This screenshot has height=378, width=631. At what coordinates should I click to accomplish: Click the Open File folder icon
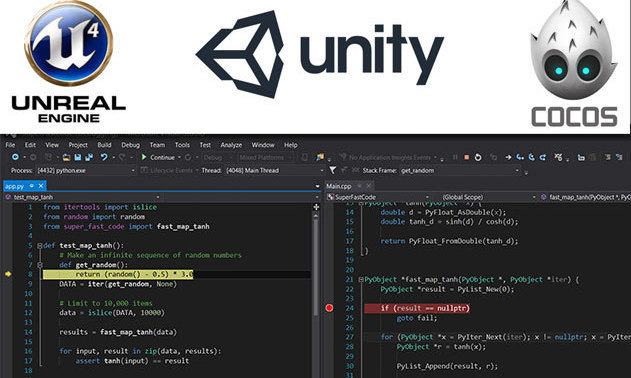tap(67, 157)
